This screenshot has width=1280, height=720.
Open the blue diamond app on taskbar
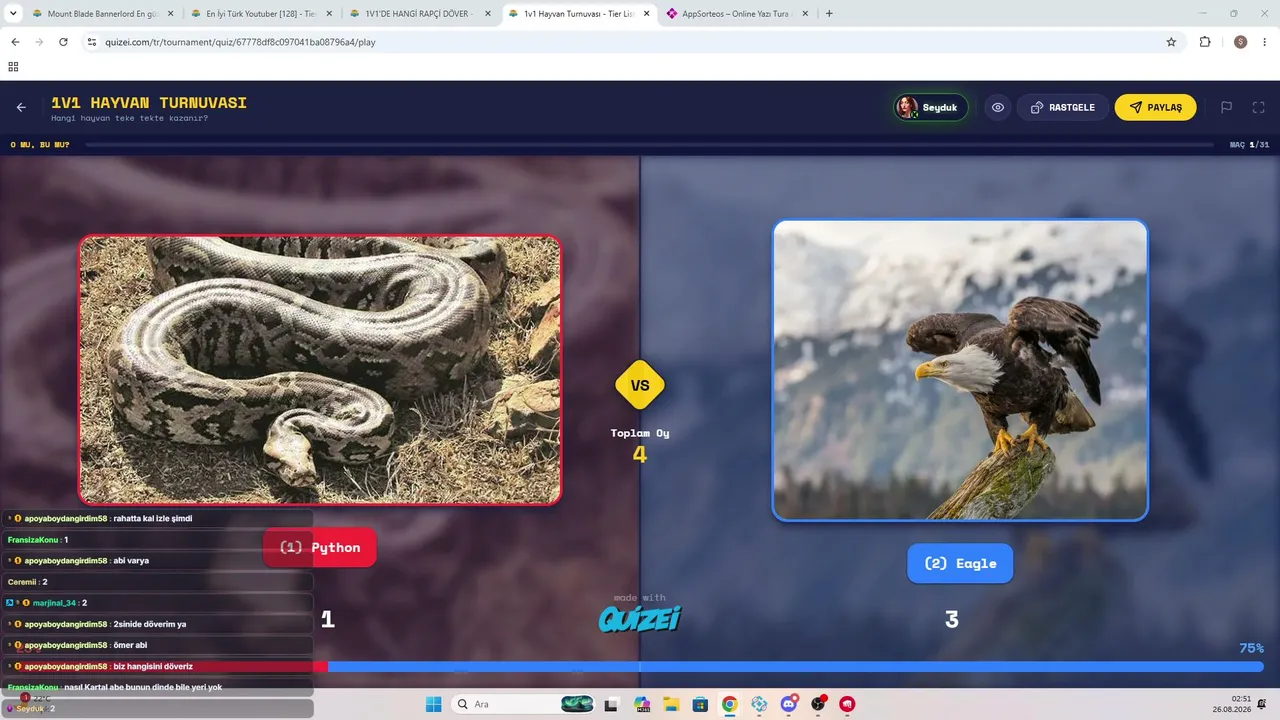(760, 704)
